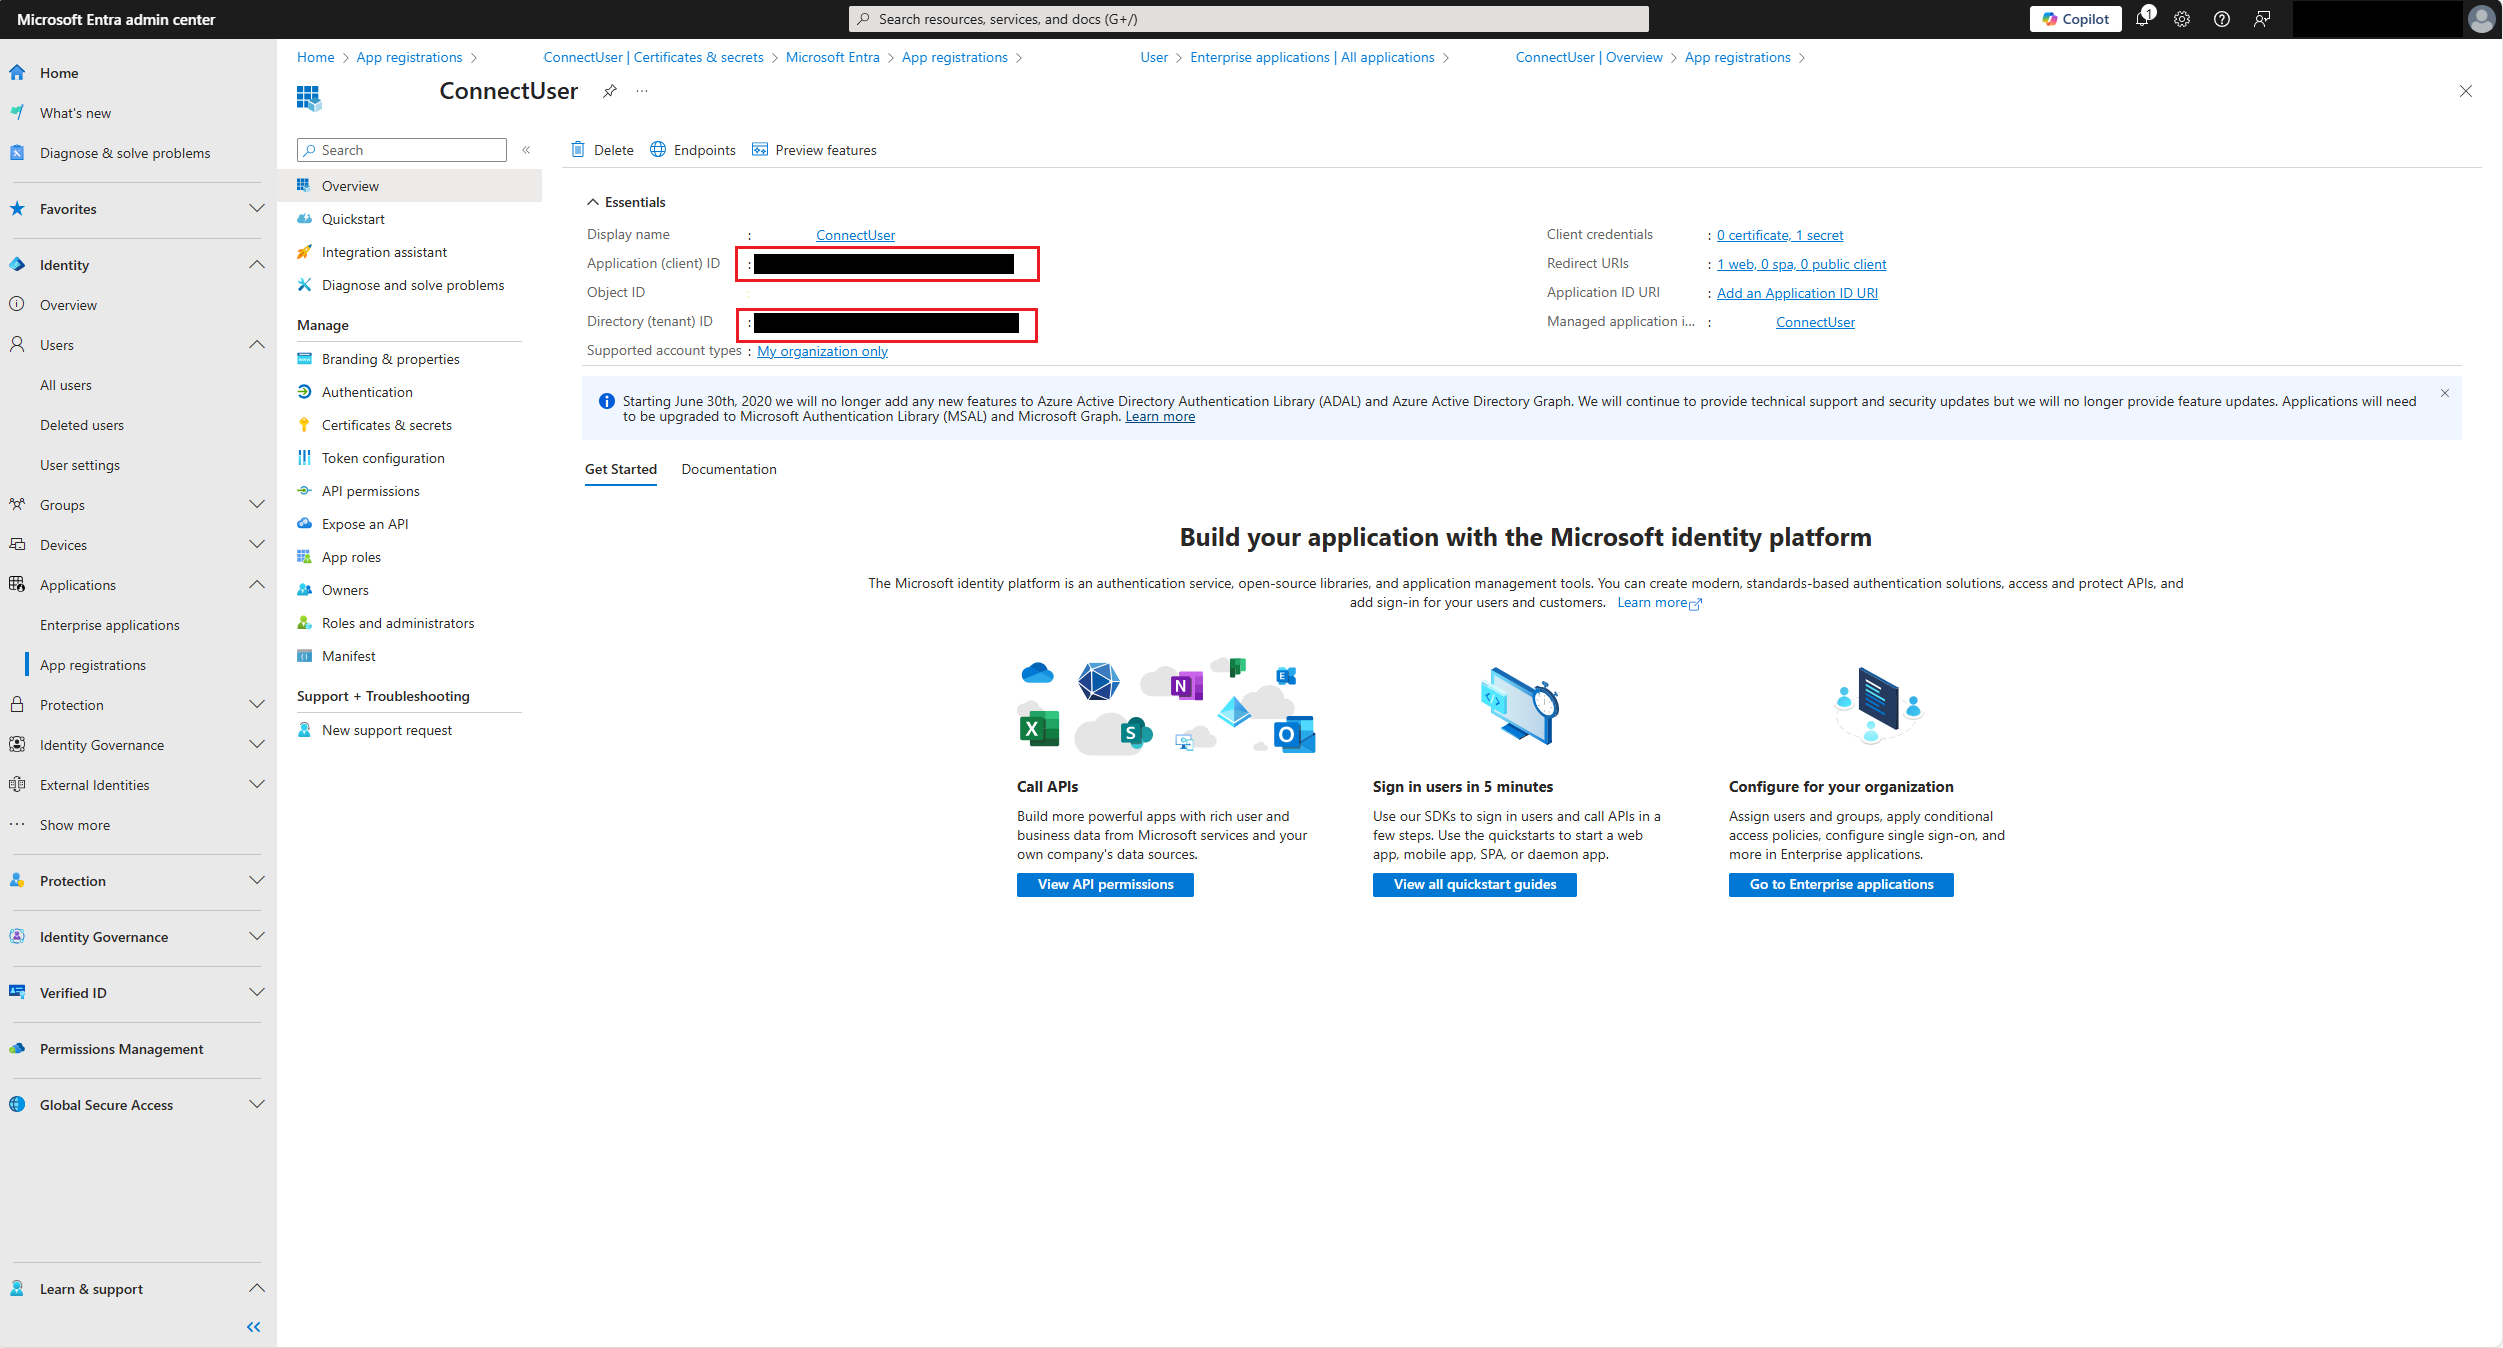Collapse the Essentials section
Image resolution: width=2503 pixels, height=1348 pixels.
[593, 202]
